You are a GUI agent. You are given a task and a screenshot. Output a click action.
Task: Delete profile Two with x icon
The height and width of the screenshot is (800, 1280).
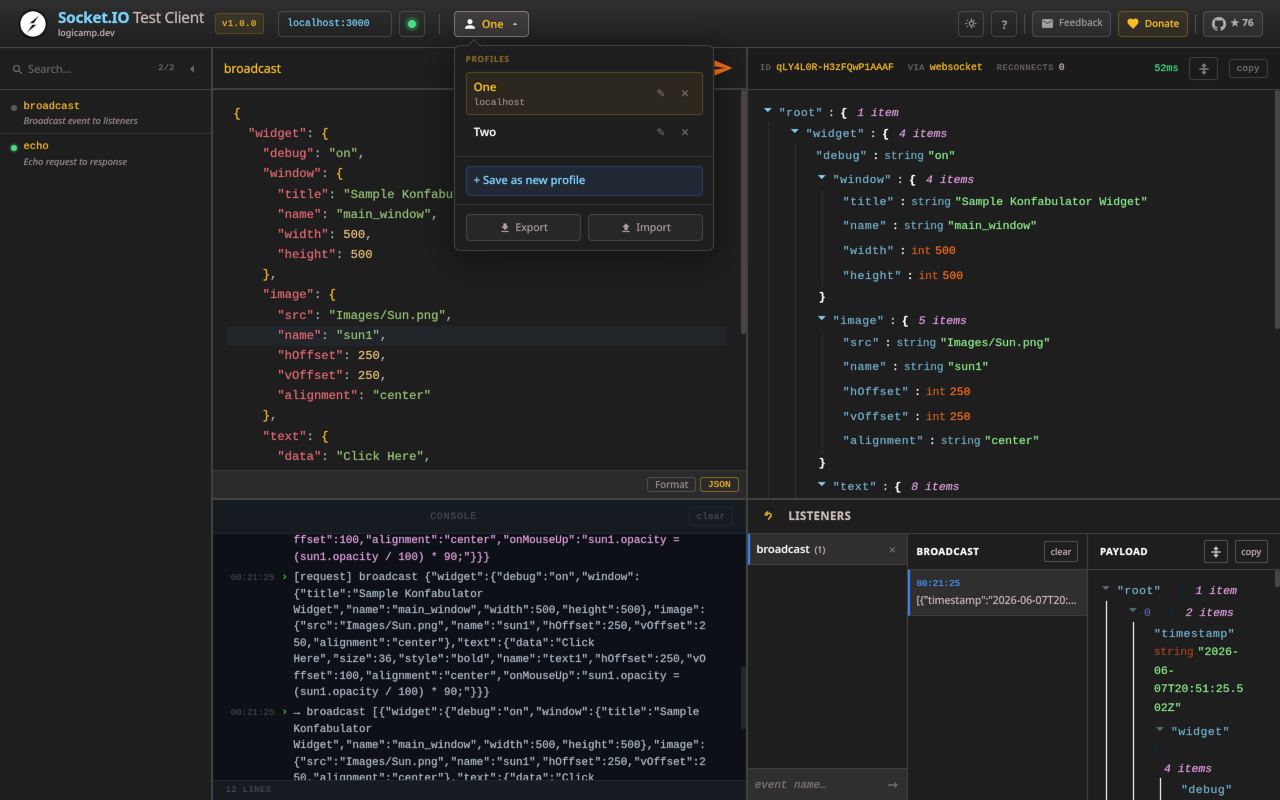point(685,132)
